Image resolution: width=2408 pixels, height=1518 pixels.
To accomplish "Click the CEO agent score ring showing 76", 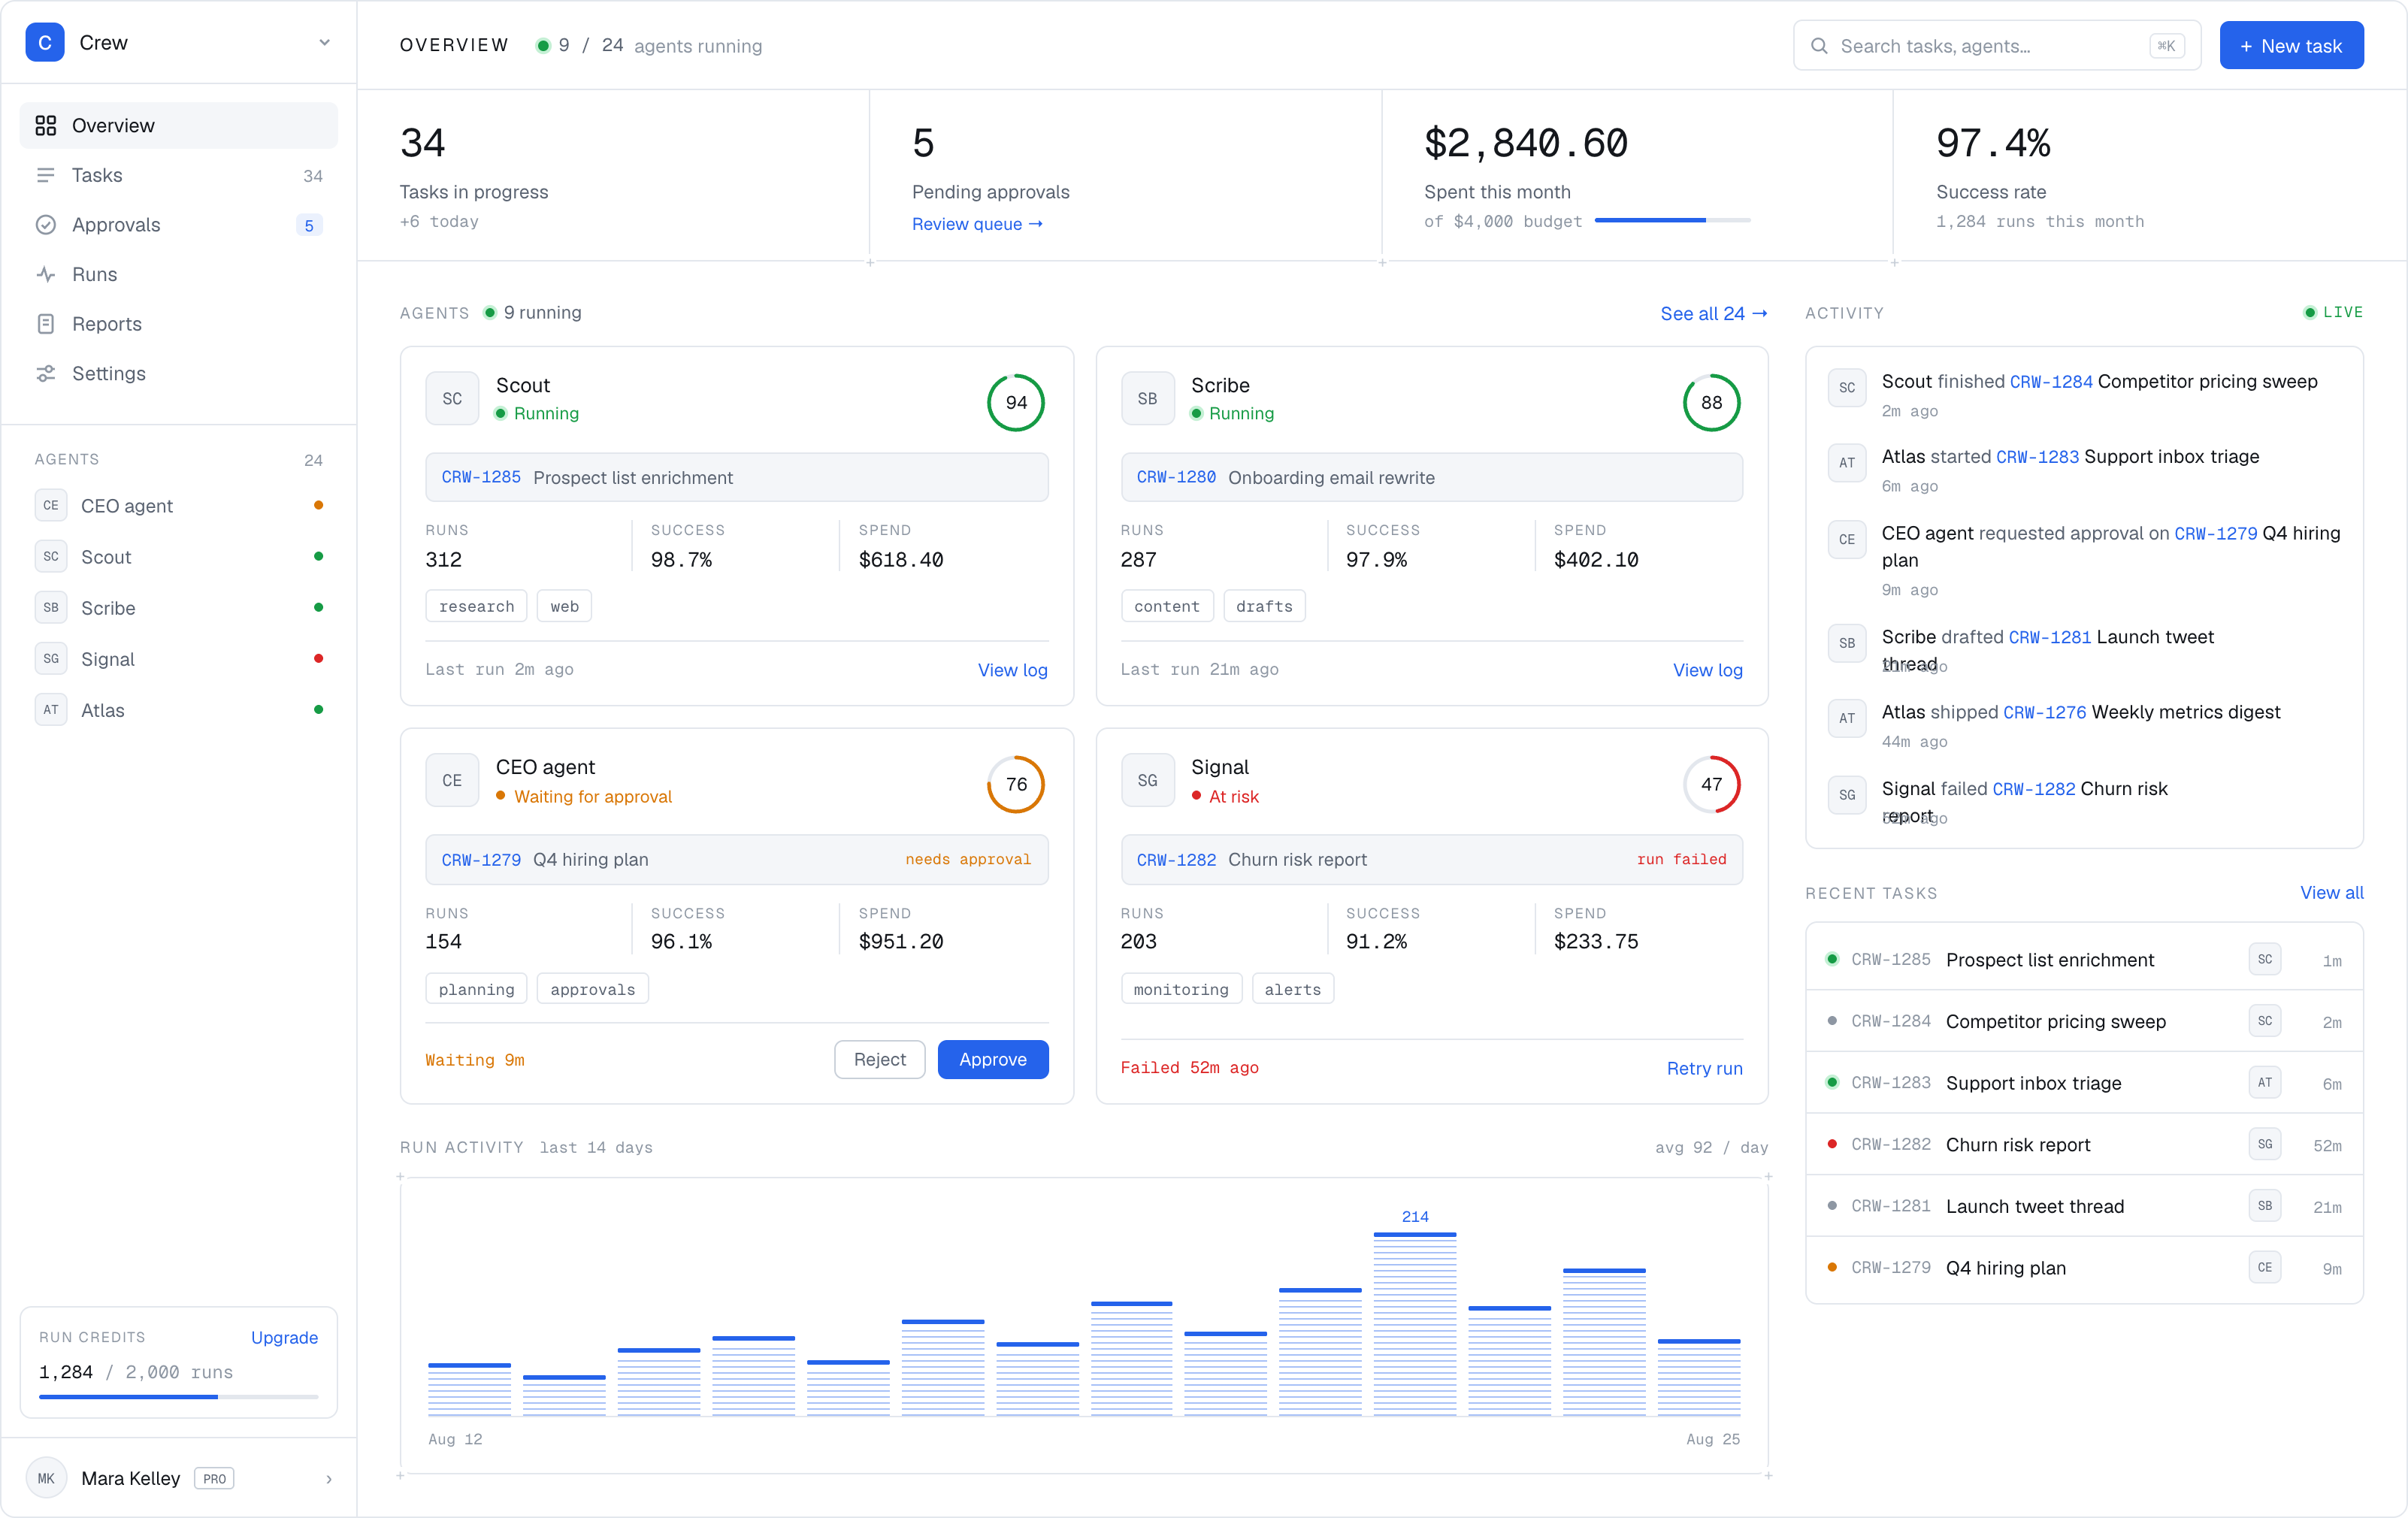I will click(x=1016, y=784).
